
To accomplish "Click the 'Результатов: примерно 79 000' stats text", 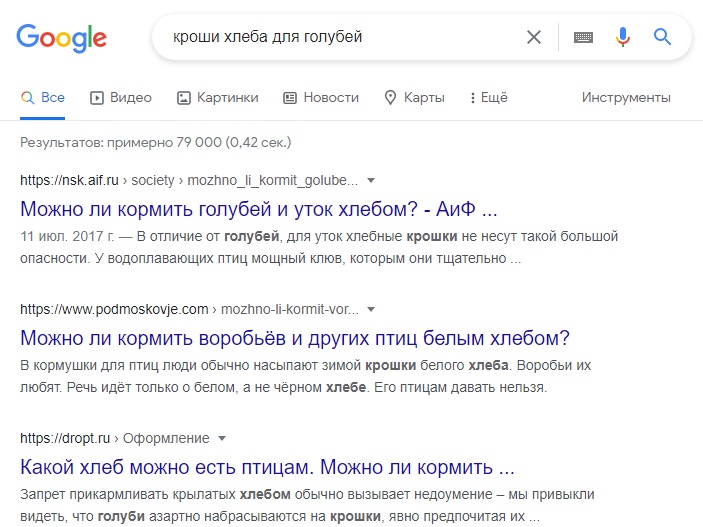I will pyautogui.click(x=156, y=143).
